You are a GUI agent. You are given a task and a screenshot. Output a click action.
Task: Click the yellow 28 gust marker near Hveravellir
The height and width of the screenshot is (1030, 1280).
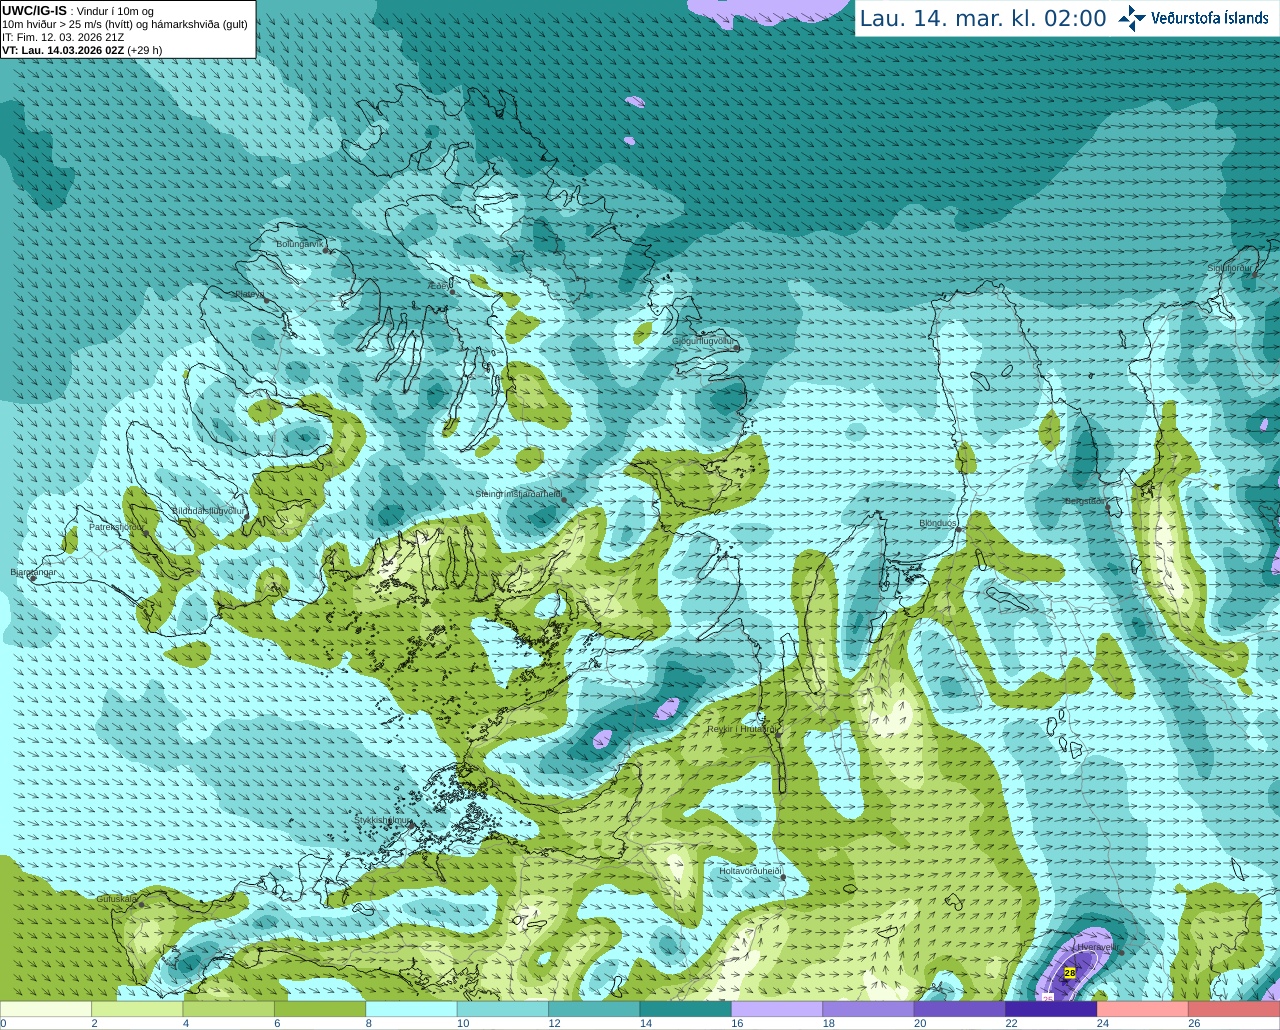tap(1070, 973)
